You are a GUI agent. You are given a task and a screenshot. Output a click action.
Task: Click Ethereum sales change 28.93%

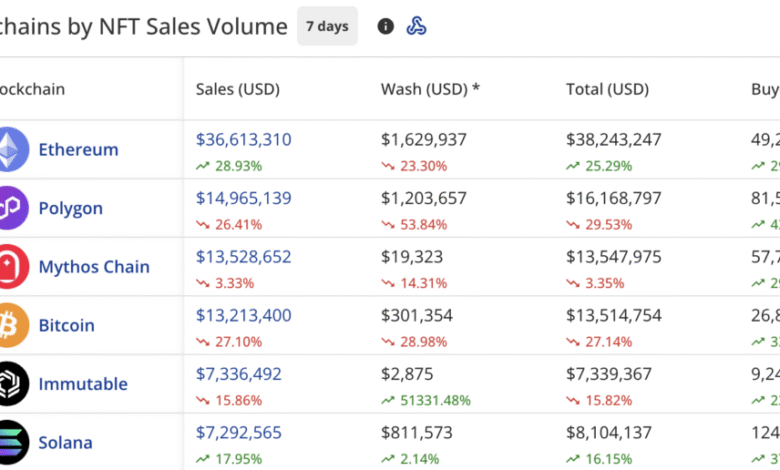(x=229, y=166)
